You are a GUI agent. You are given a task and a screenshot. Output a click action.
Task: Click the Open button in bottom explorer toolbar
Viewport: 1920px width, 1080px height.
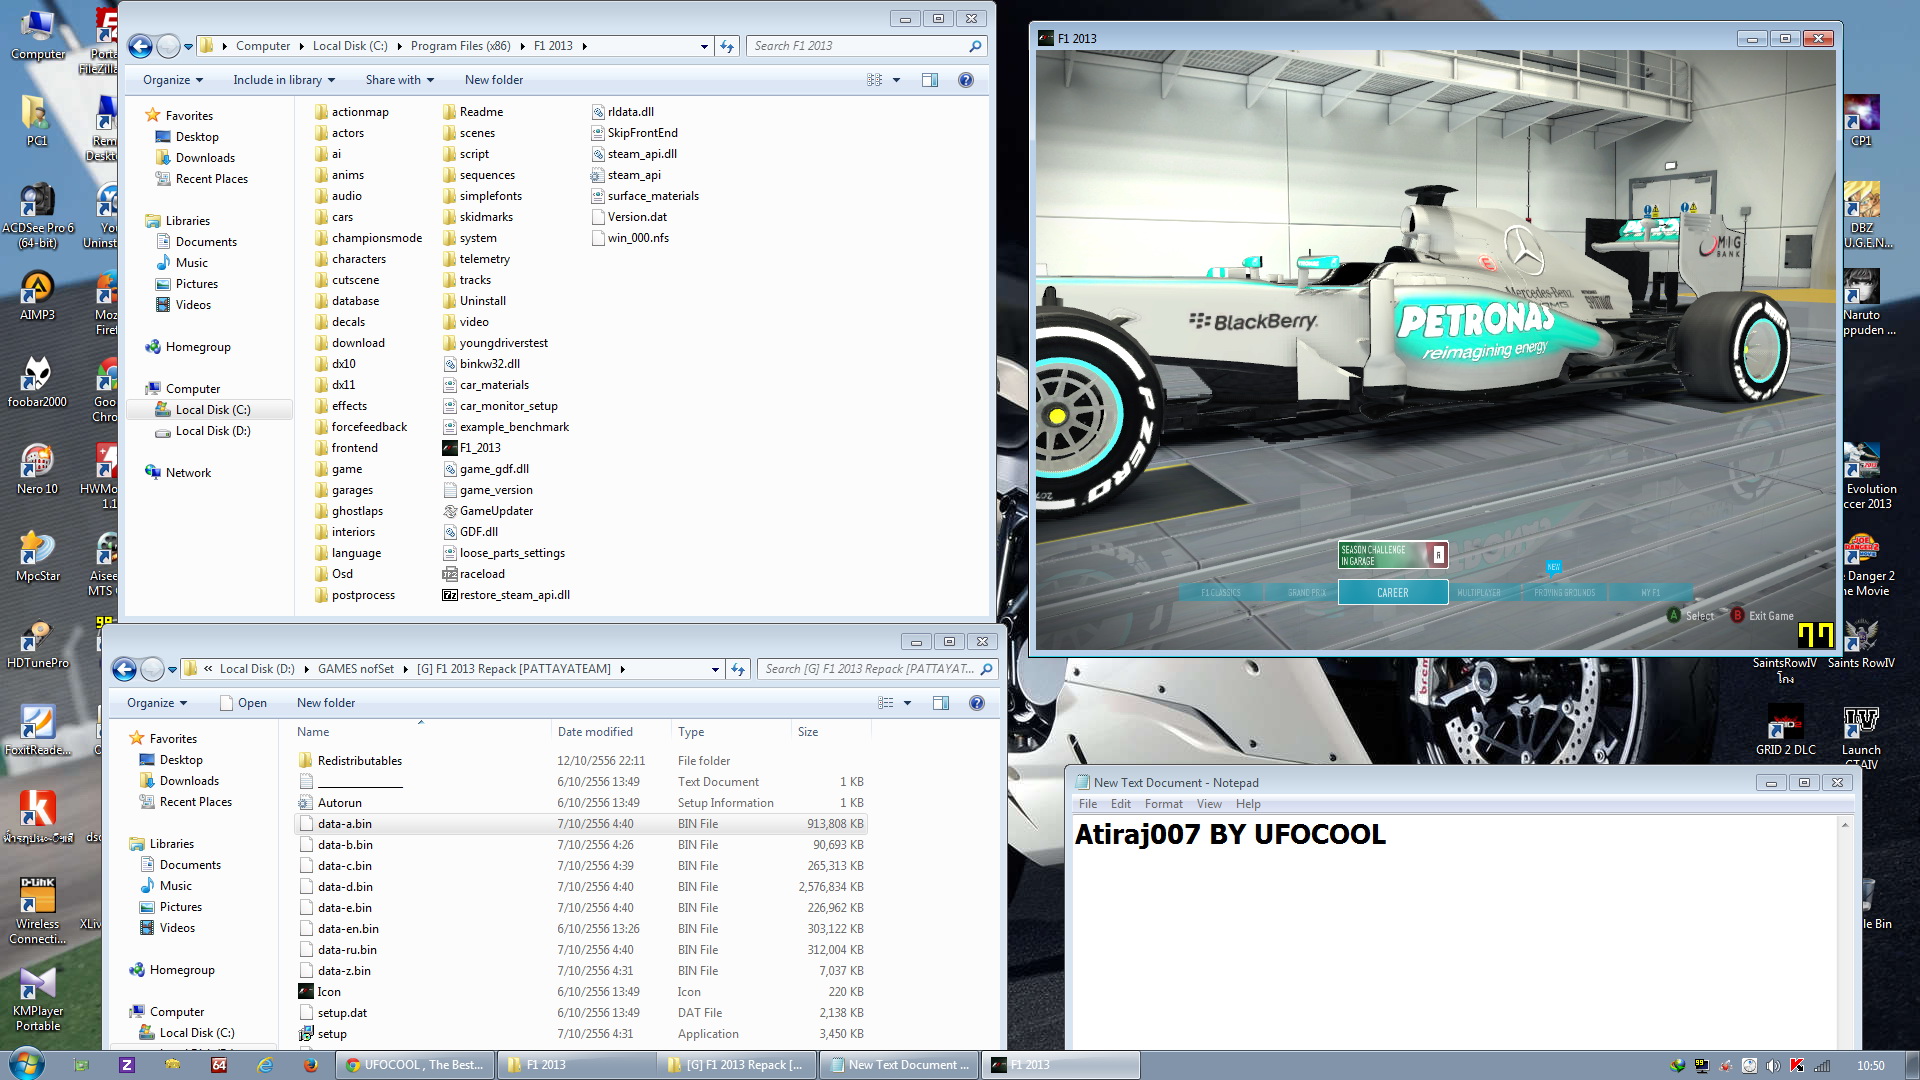pyautogui.click(x=243, y=703)
